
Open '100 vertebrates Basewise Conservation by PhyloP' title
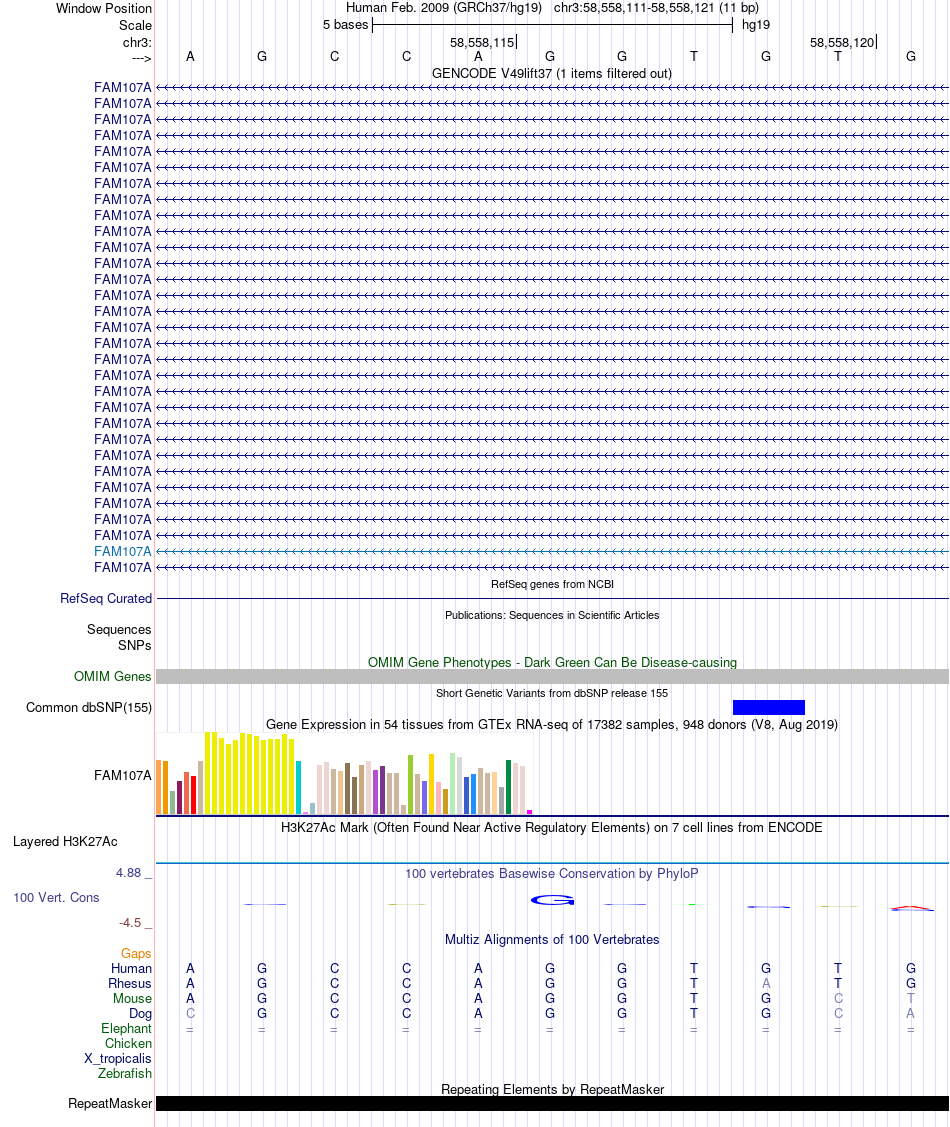click(x=552, y=873)
